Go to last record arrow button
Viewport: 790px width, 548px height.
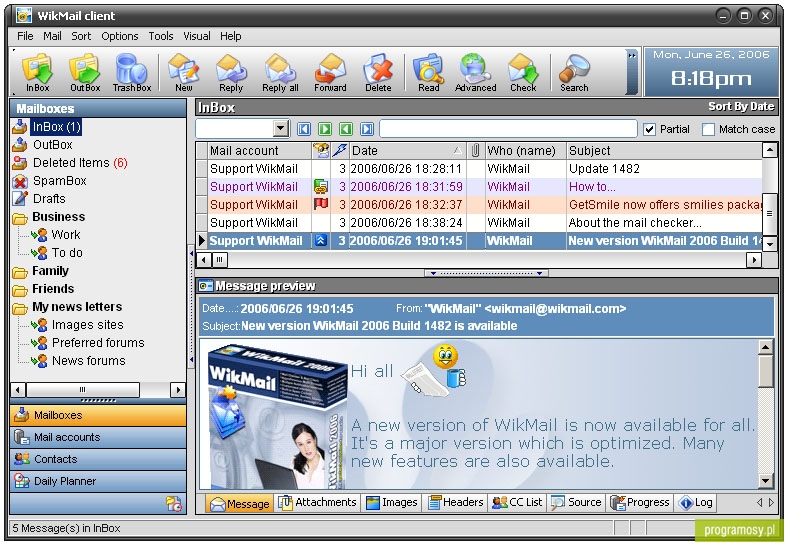pos(367,129)
